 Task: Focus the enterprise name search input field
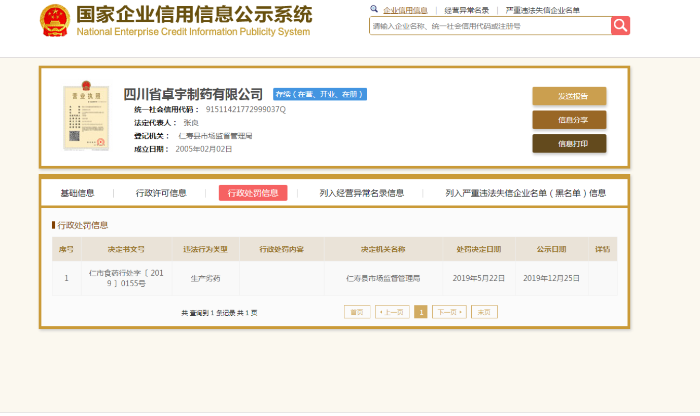coord(490,26)
